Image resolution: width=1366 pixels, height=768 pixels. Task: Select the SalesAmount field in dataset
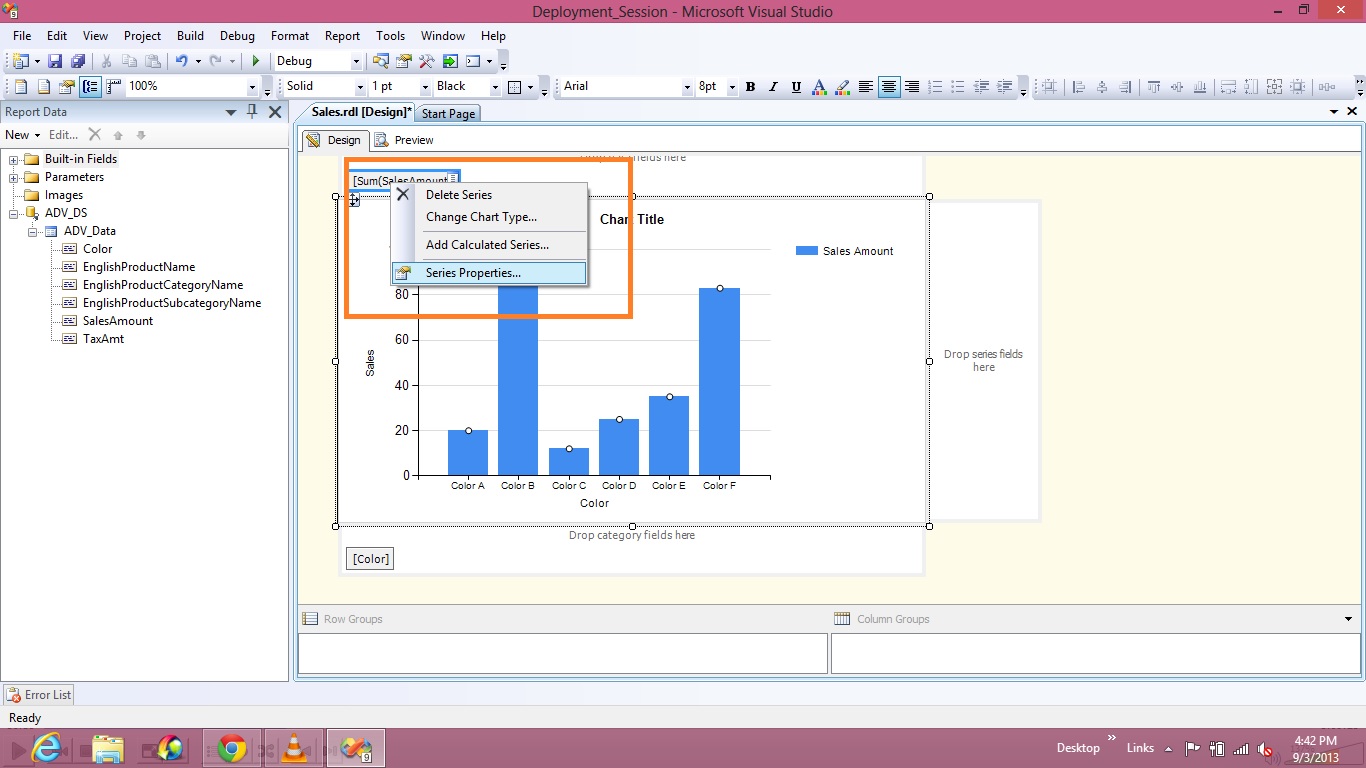[x=118, y=321]
